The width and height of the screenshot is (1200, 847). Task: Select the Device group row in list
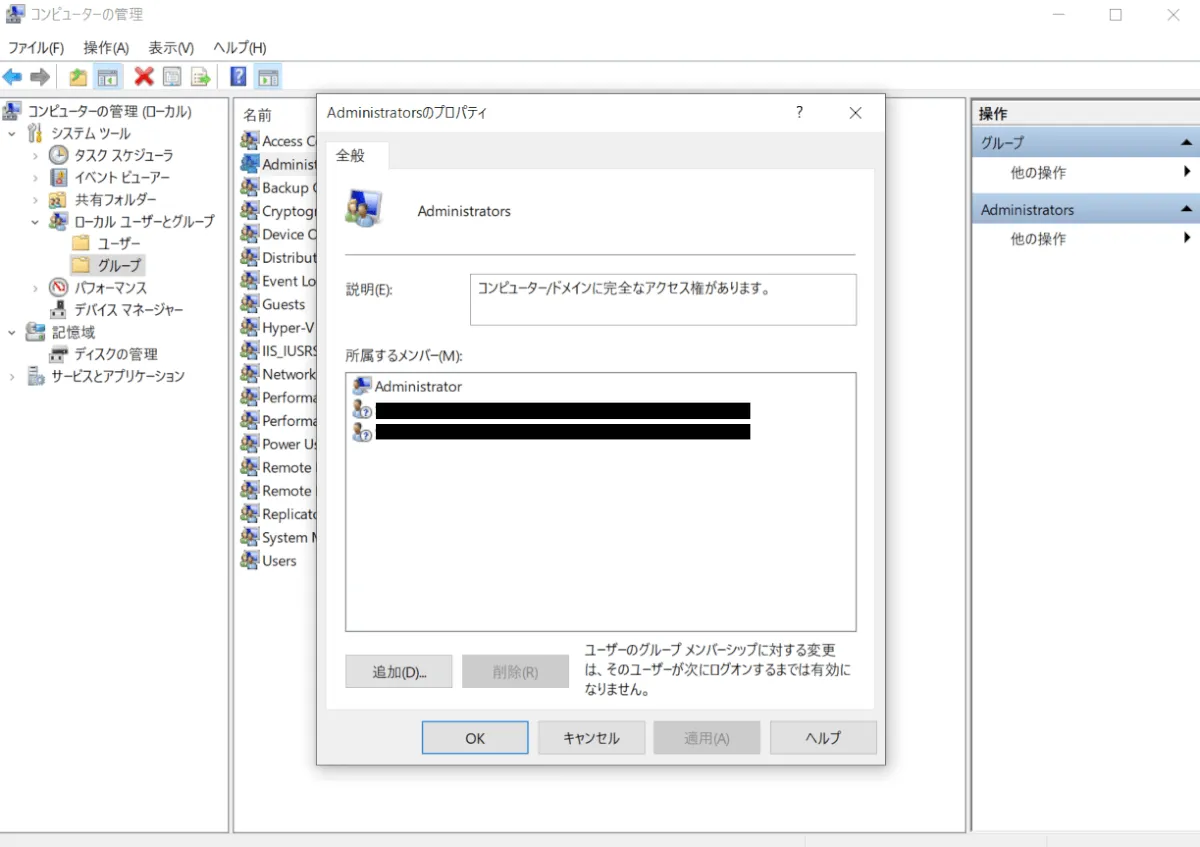[278, 234]
